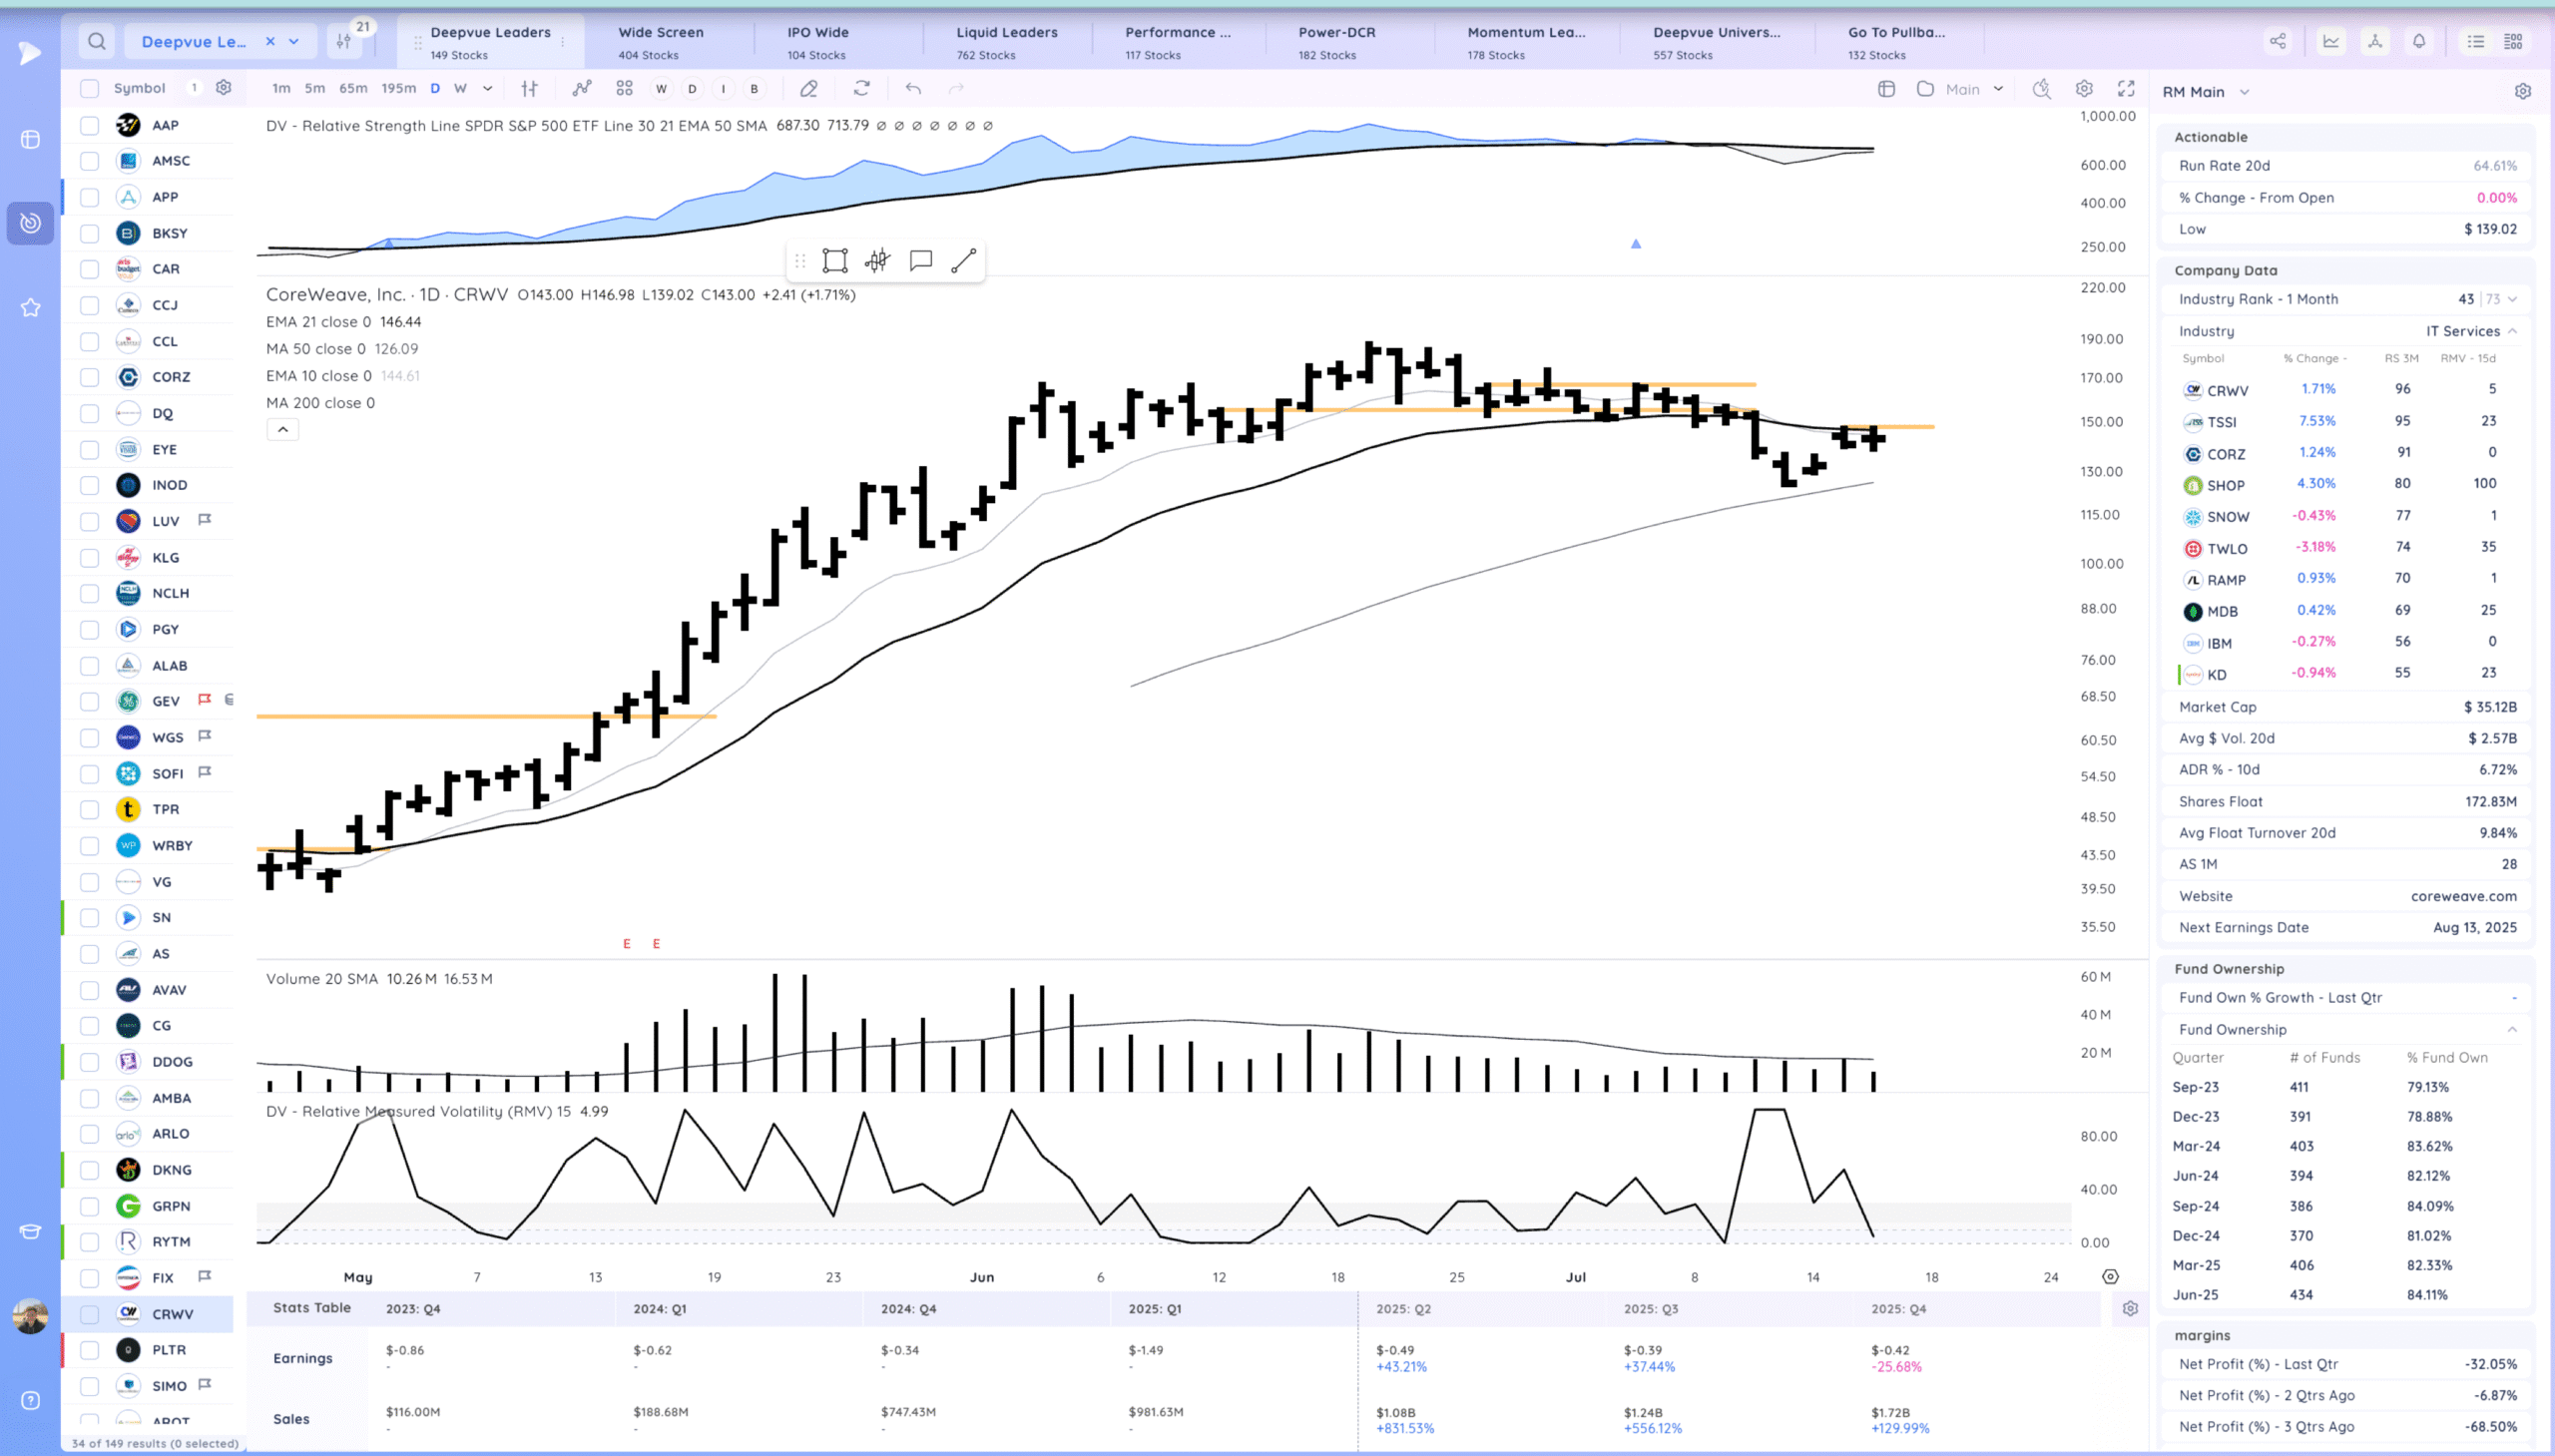Select TSSI in the industry list
This screenshot has width=2555, height=1456.
(2221, 422)
